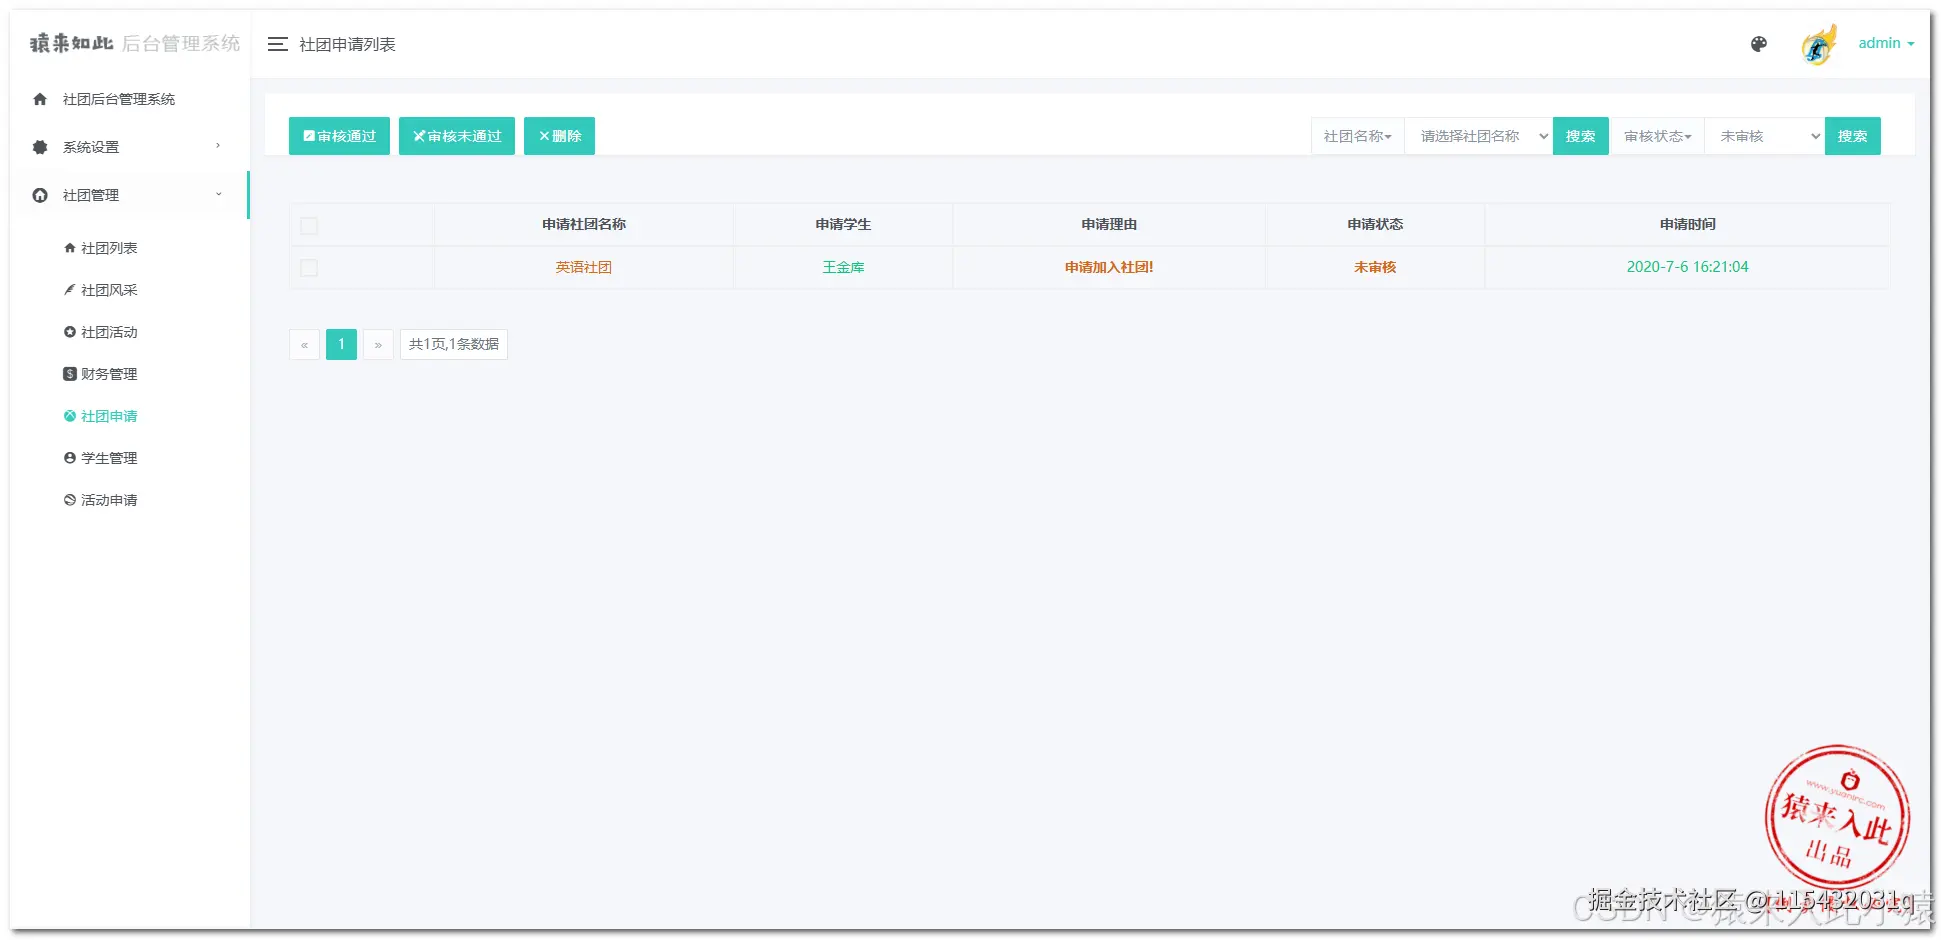The width and height of the screenshot is (1941, 940).
Task: Click the user icon beside 学生管理
Action: 70,458
